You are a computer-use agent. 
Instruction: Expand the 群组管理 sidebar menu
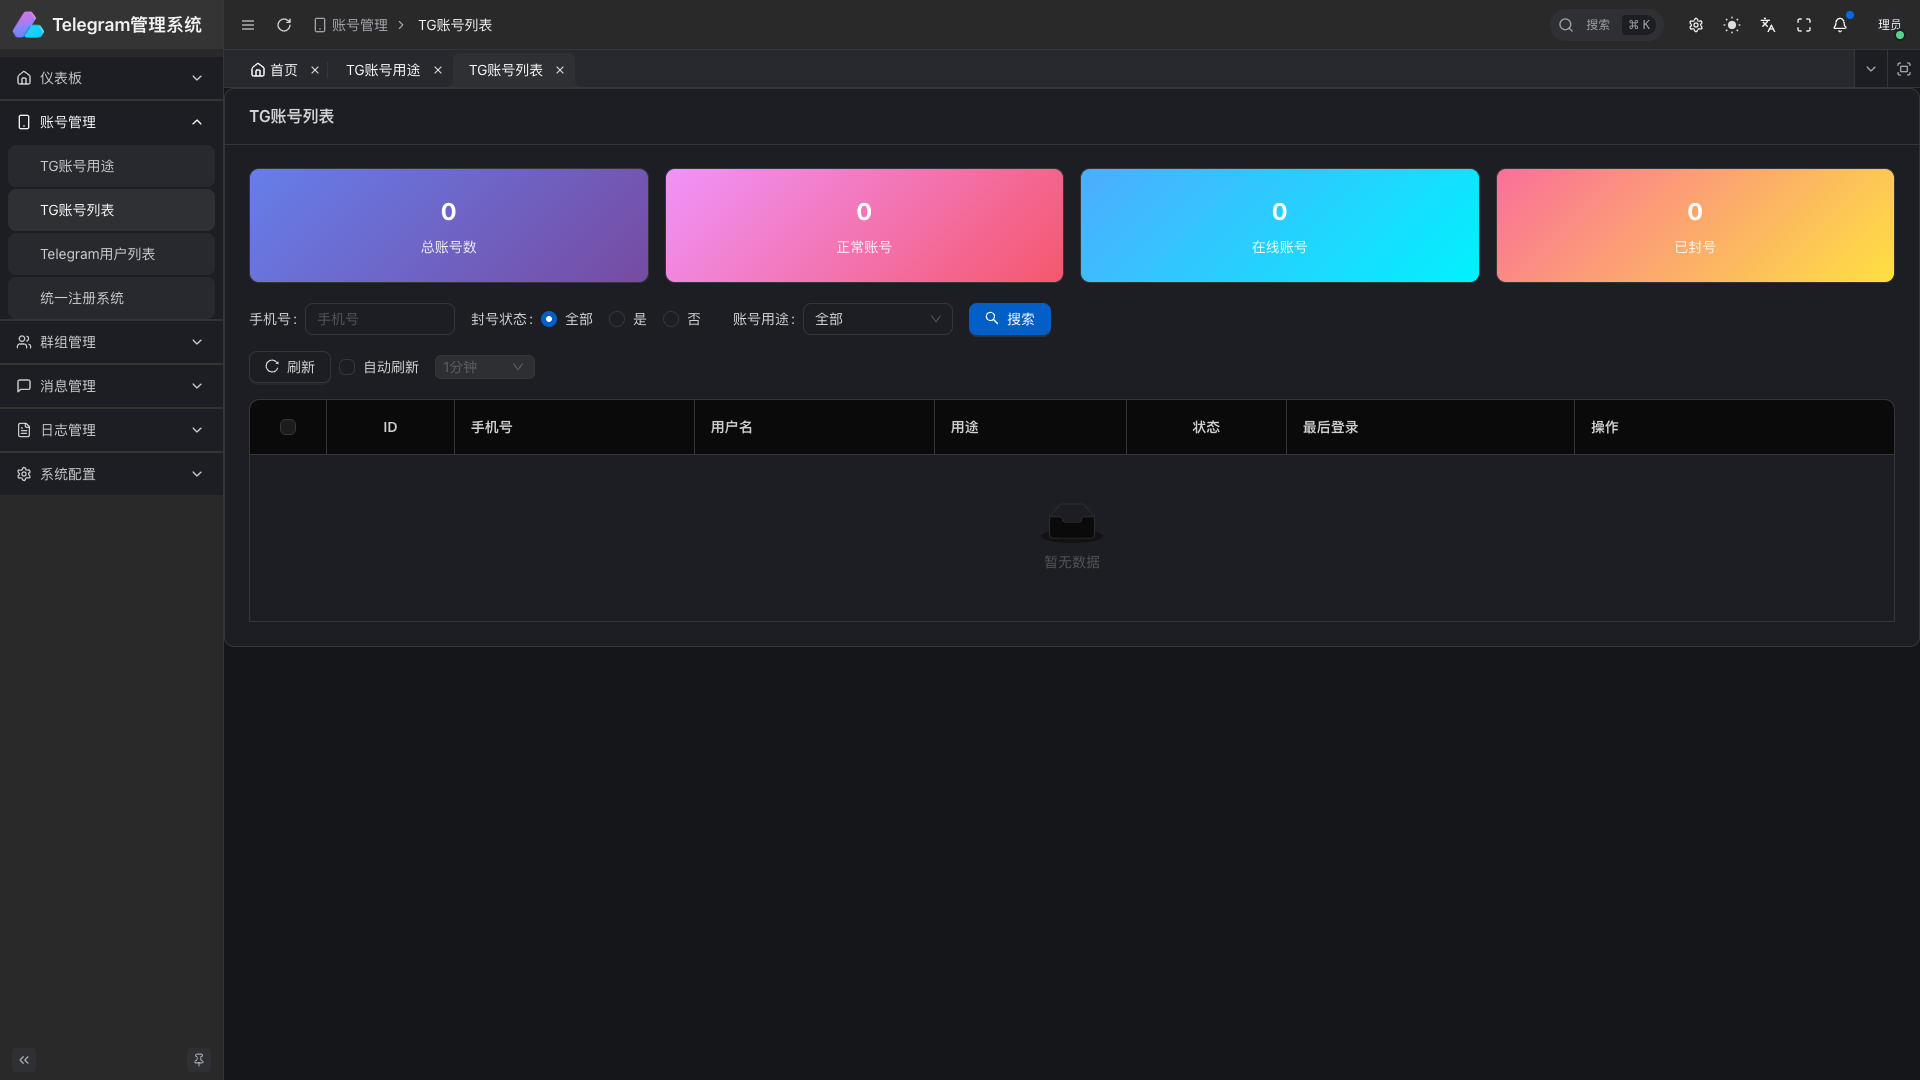[x=110, y=342]
